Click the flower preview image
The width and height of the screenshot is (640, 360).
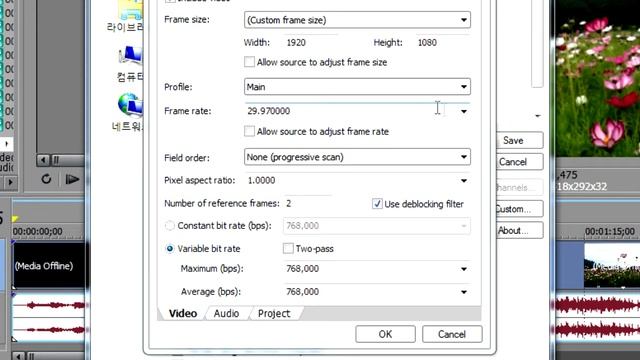point(598,78)
